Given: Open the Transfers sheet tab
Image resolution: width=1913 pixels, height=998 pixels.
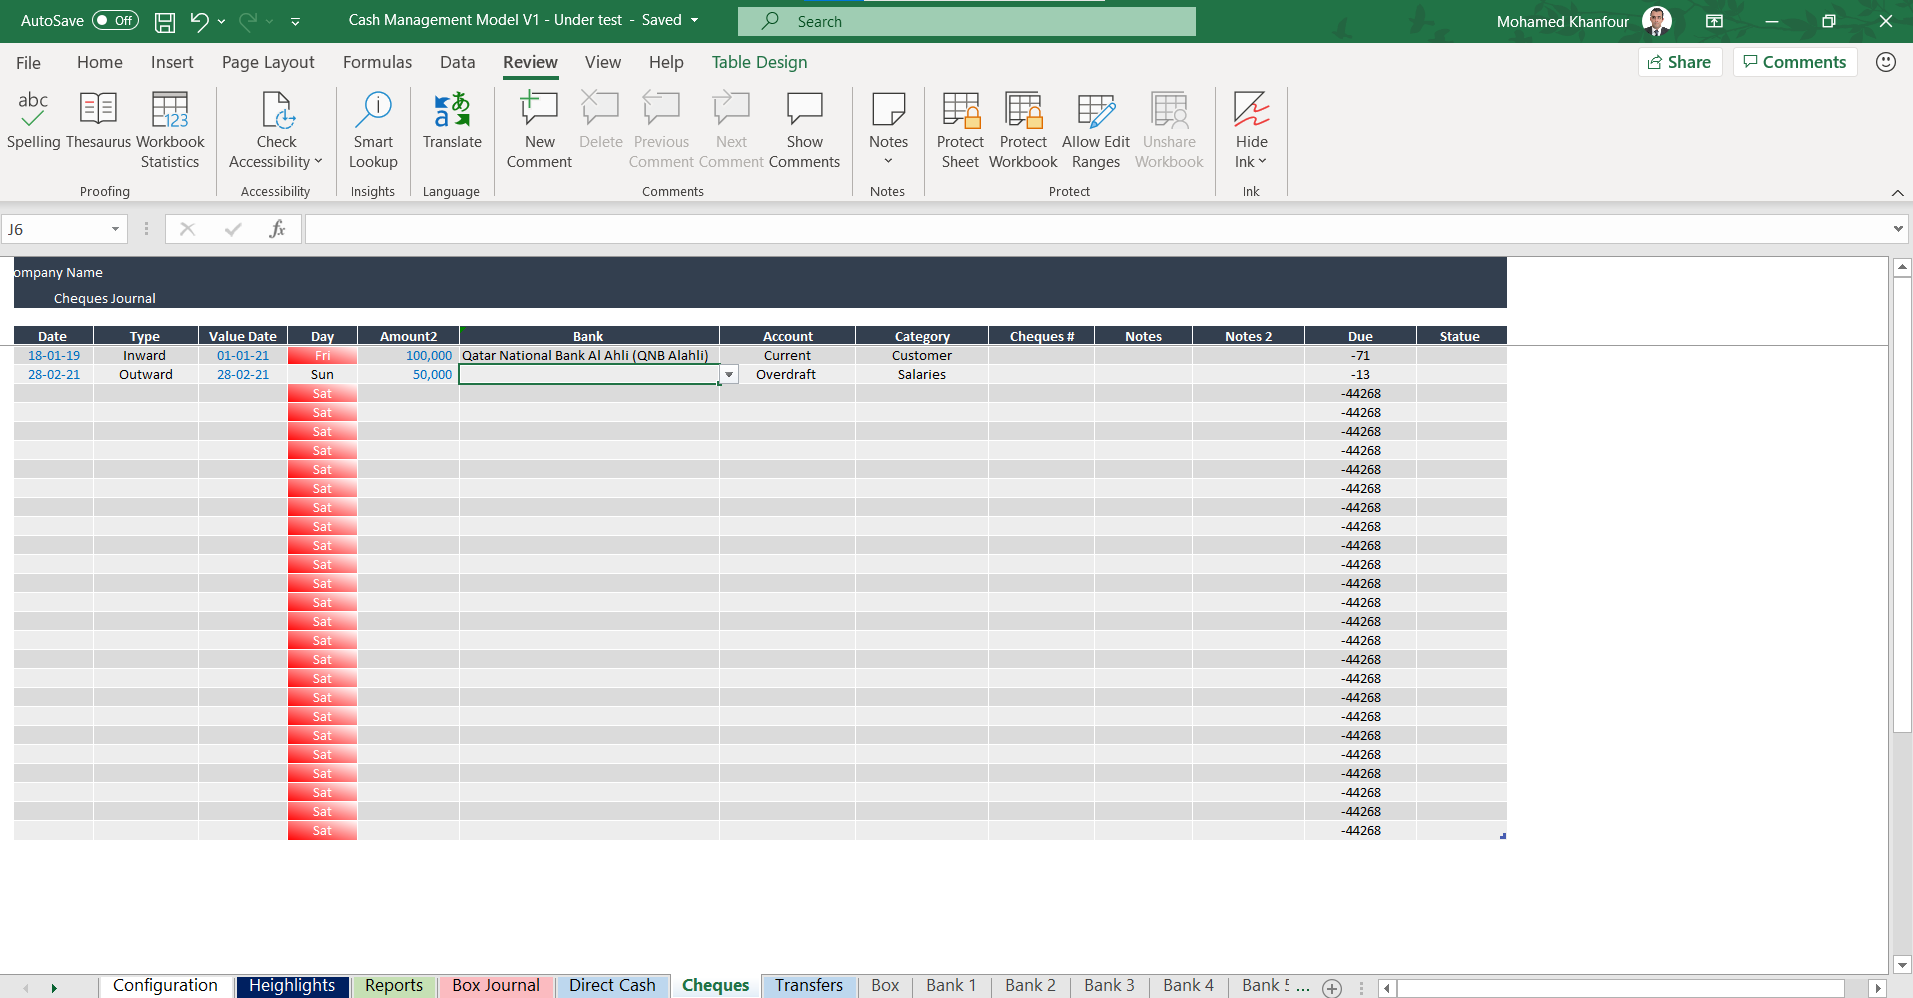Looking at the screenshot, I should tap(809, 986).
